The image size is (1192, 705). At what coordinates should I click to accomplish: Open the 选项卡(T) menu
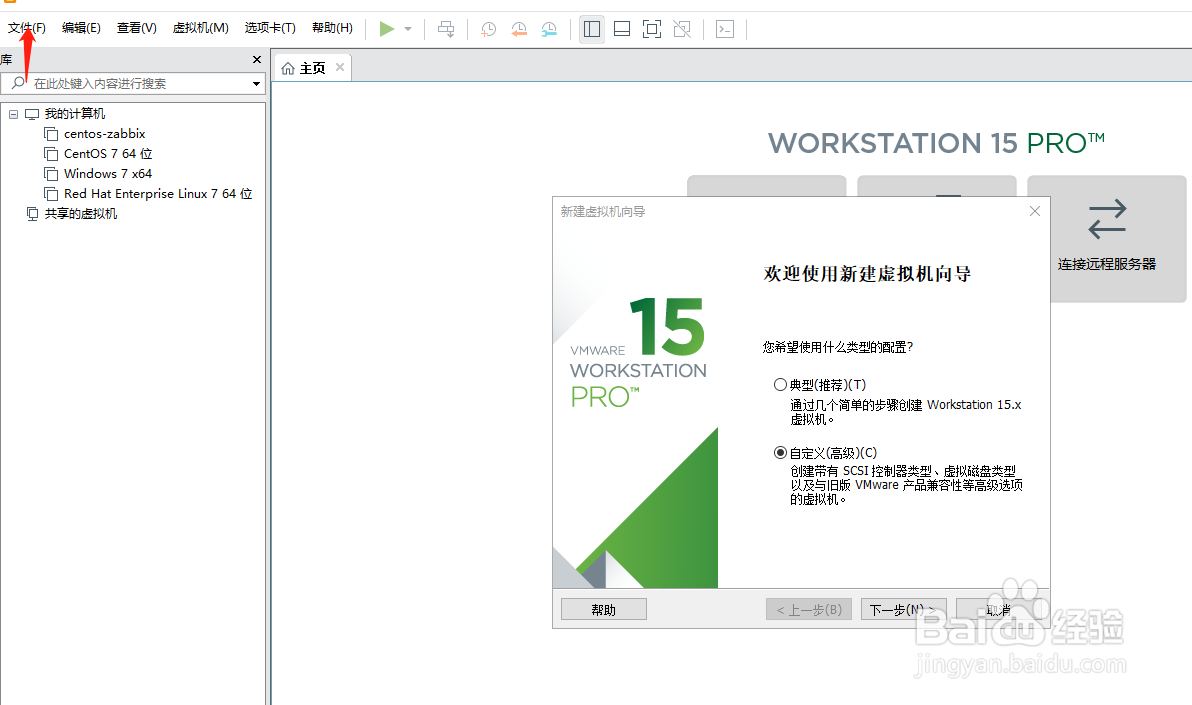[270, 28]
